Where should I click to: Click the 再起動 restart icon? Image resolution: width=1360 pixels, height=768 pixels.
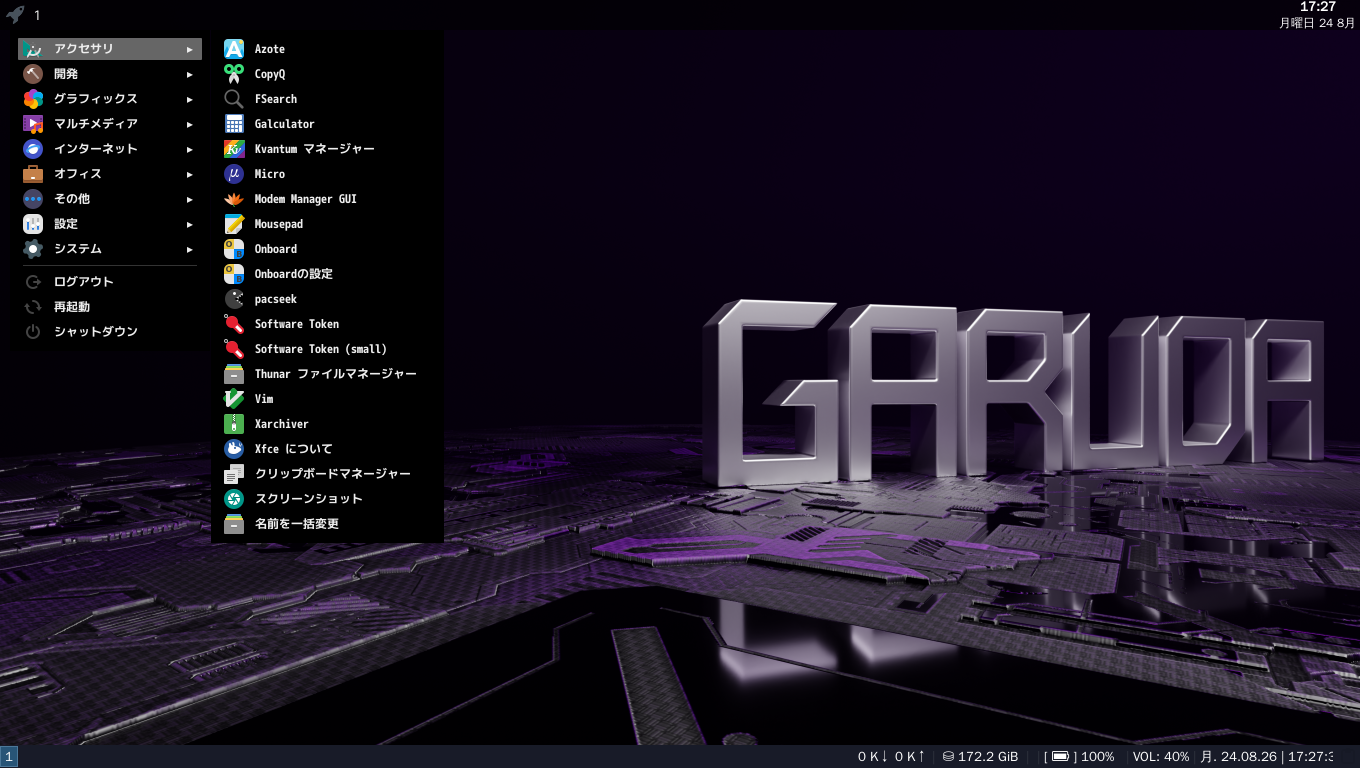(x=33, y=307)
